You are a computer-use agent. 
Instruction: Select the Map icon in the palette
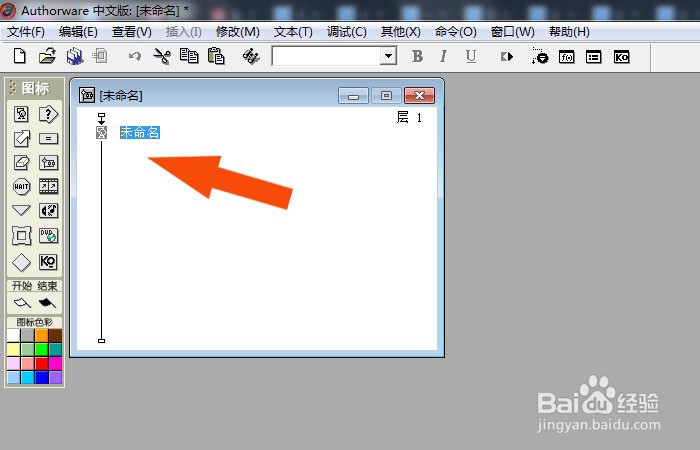[48, 162]
